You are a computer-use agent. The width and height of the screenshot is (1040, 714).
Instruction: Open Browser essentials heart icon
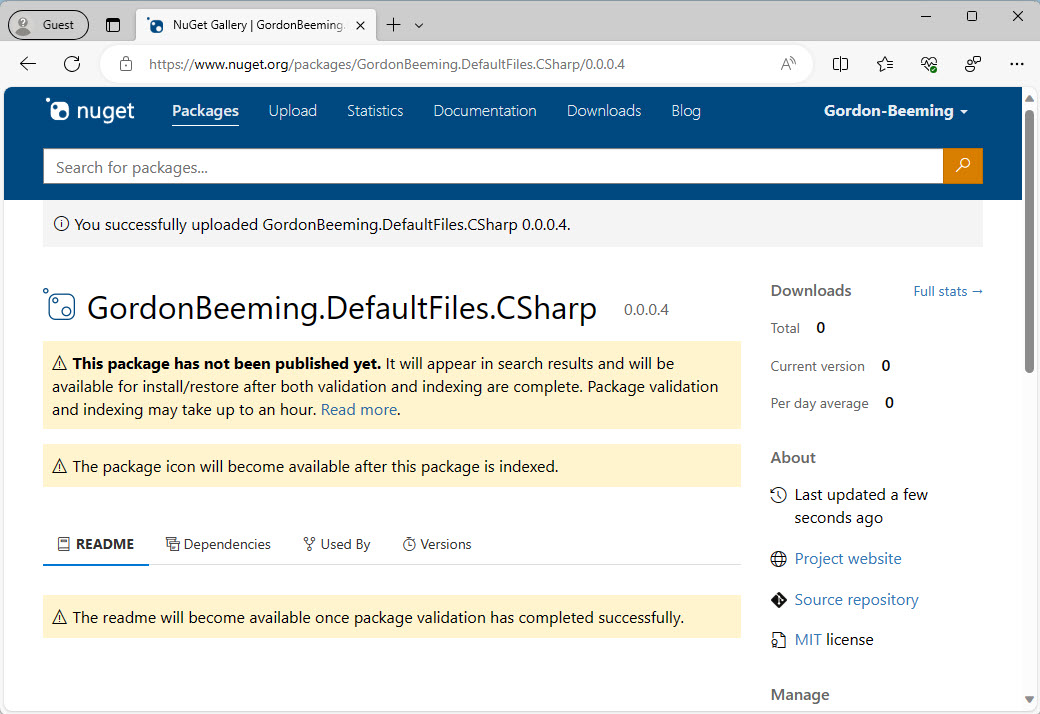point(929,64)
